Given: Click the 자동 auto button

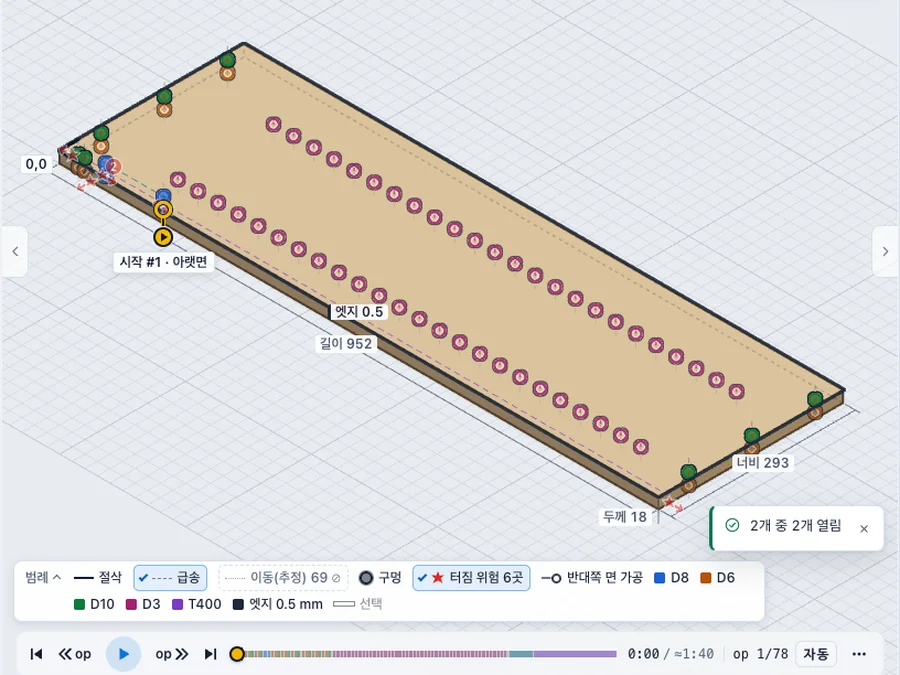Looking at the screenshot, I should (x=816, y=654).
